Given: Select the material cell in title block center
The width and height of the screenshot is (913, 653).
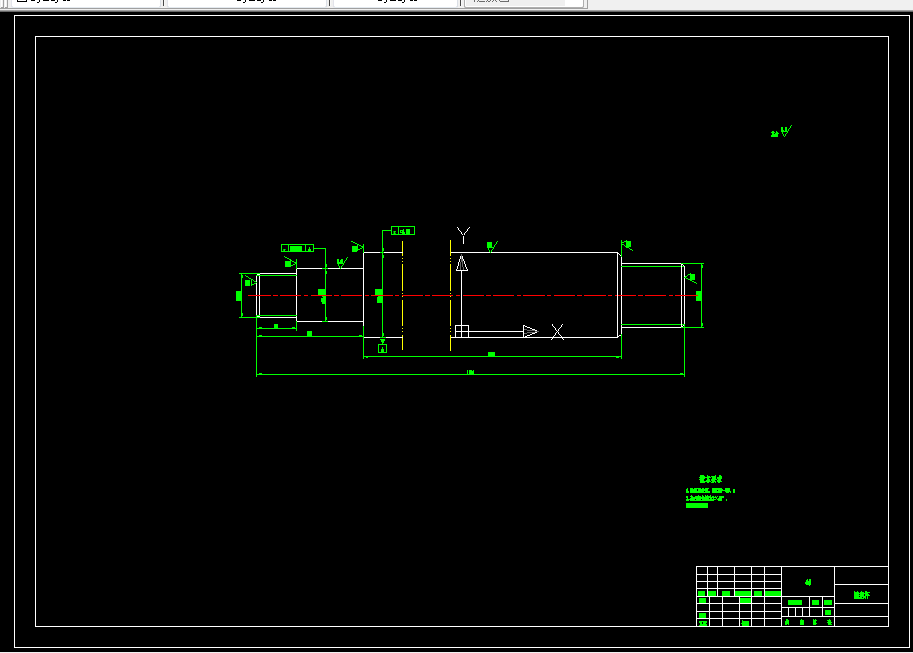Looking at the screenshot, I should coord(808,582).
